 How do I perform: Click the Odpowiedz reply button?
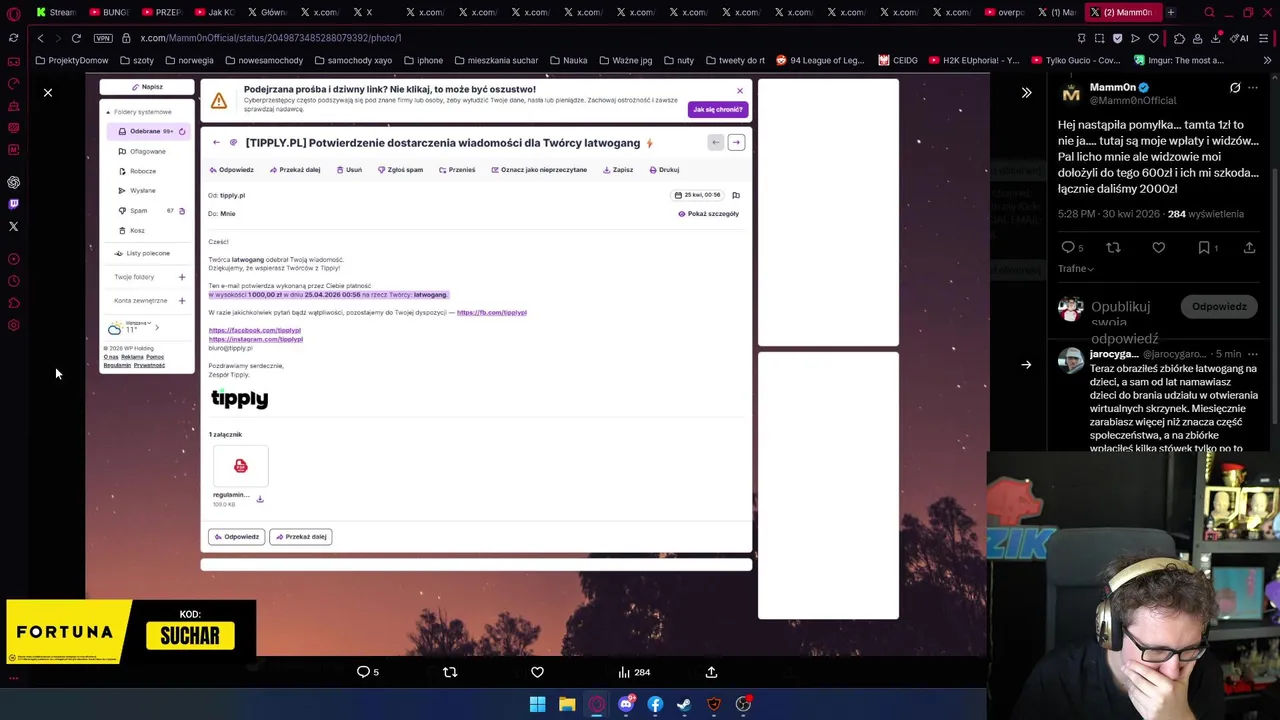click(x=1219, y=307)
